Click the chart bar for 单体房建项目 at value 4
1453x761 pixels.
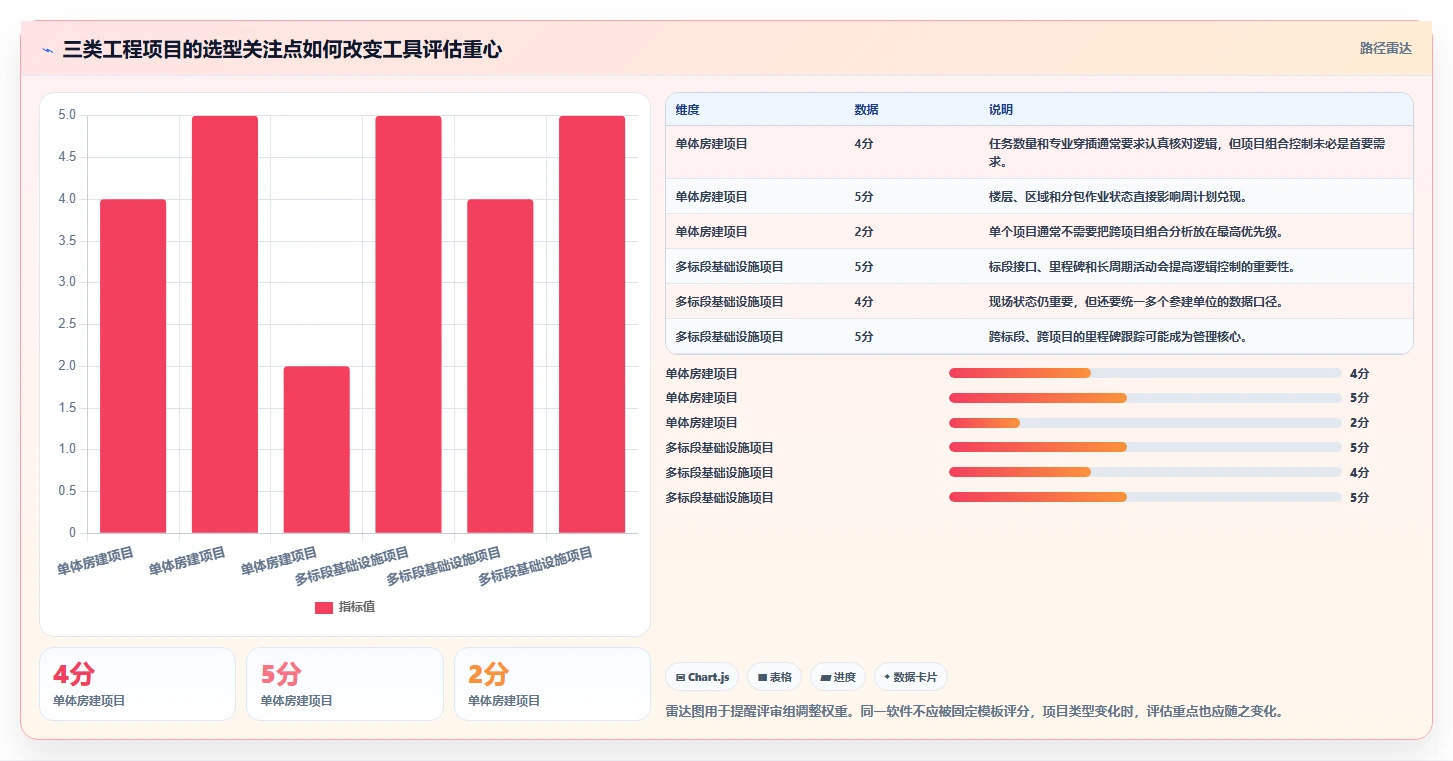[133, 366]
